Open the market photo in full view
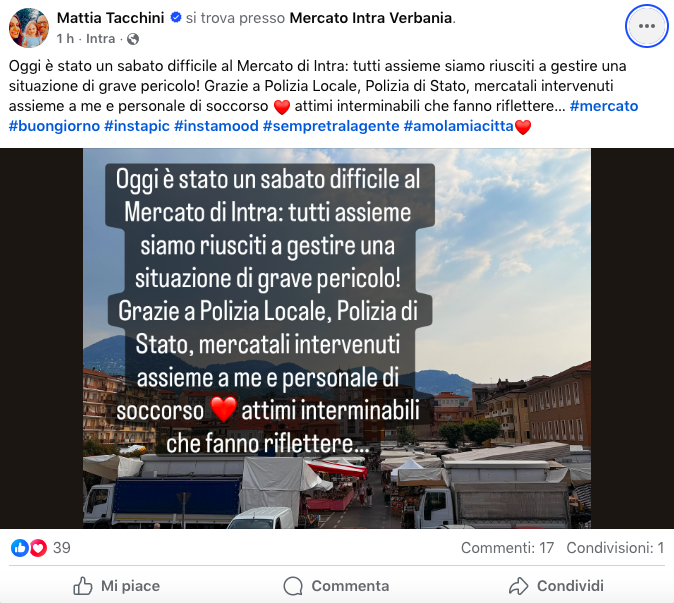Image resolution: width=674 pixels, height=603 pixels. click(x=337, y=338)
